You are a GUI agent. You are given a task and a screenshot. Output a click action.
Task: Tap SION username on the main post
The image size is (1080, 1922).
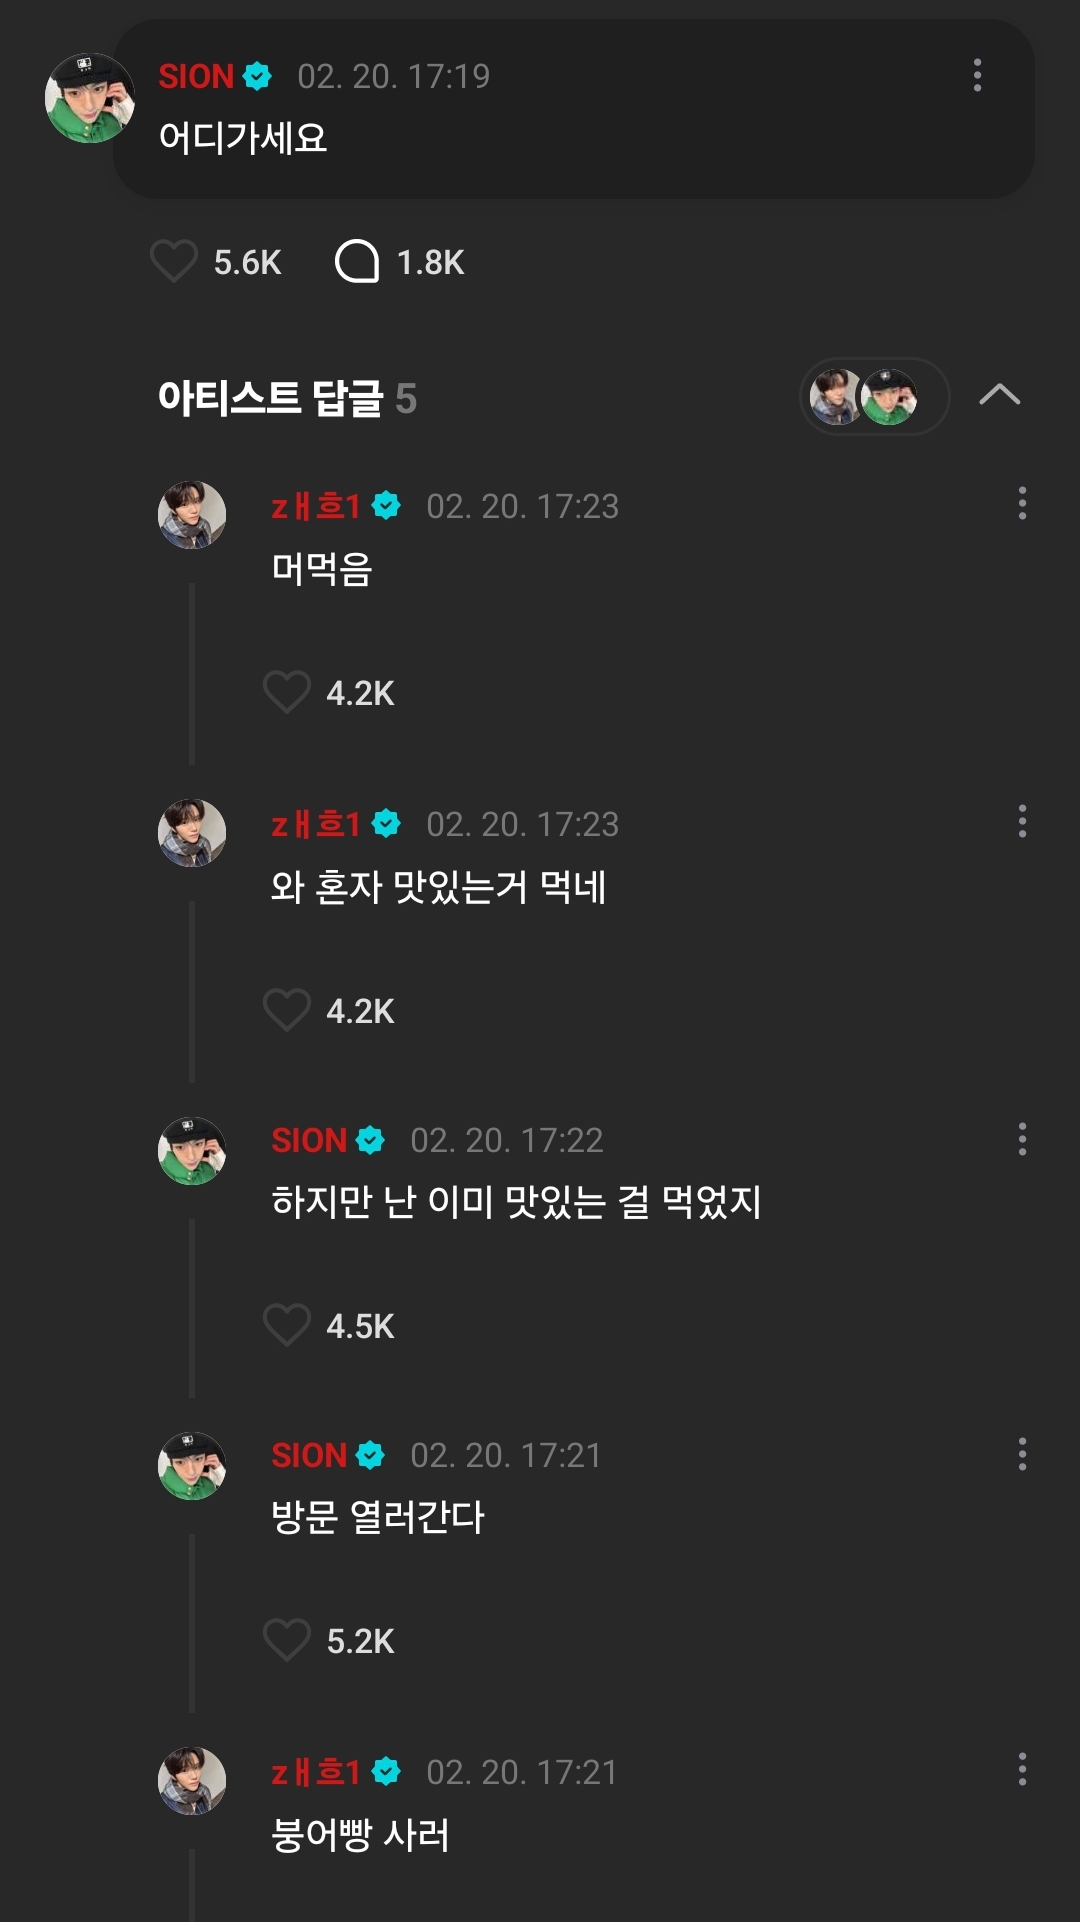[196, 76]
